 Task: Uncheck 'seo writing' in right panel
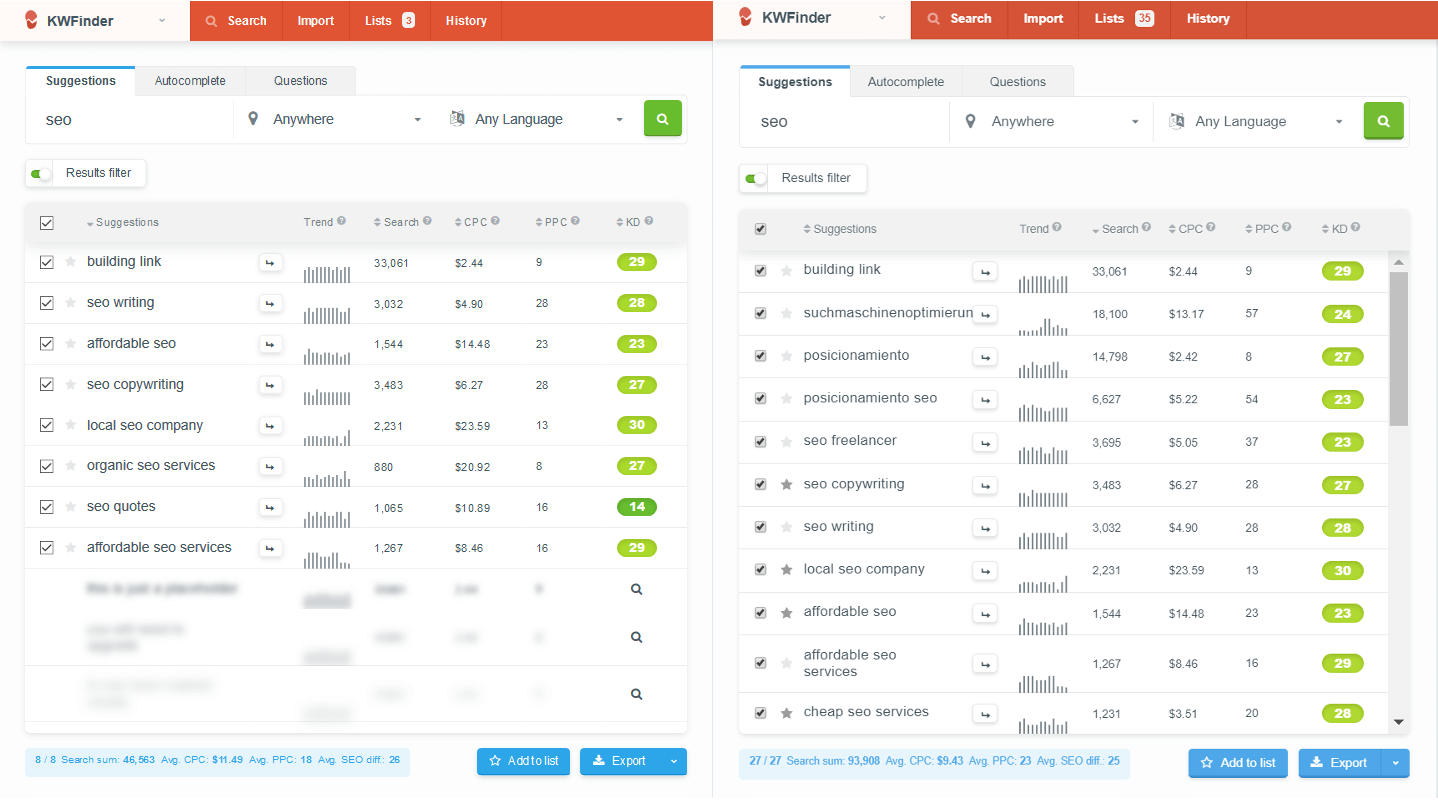pos(760,527)
